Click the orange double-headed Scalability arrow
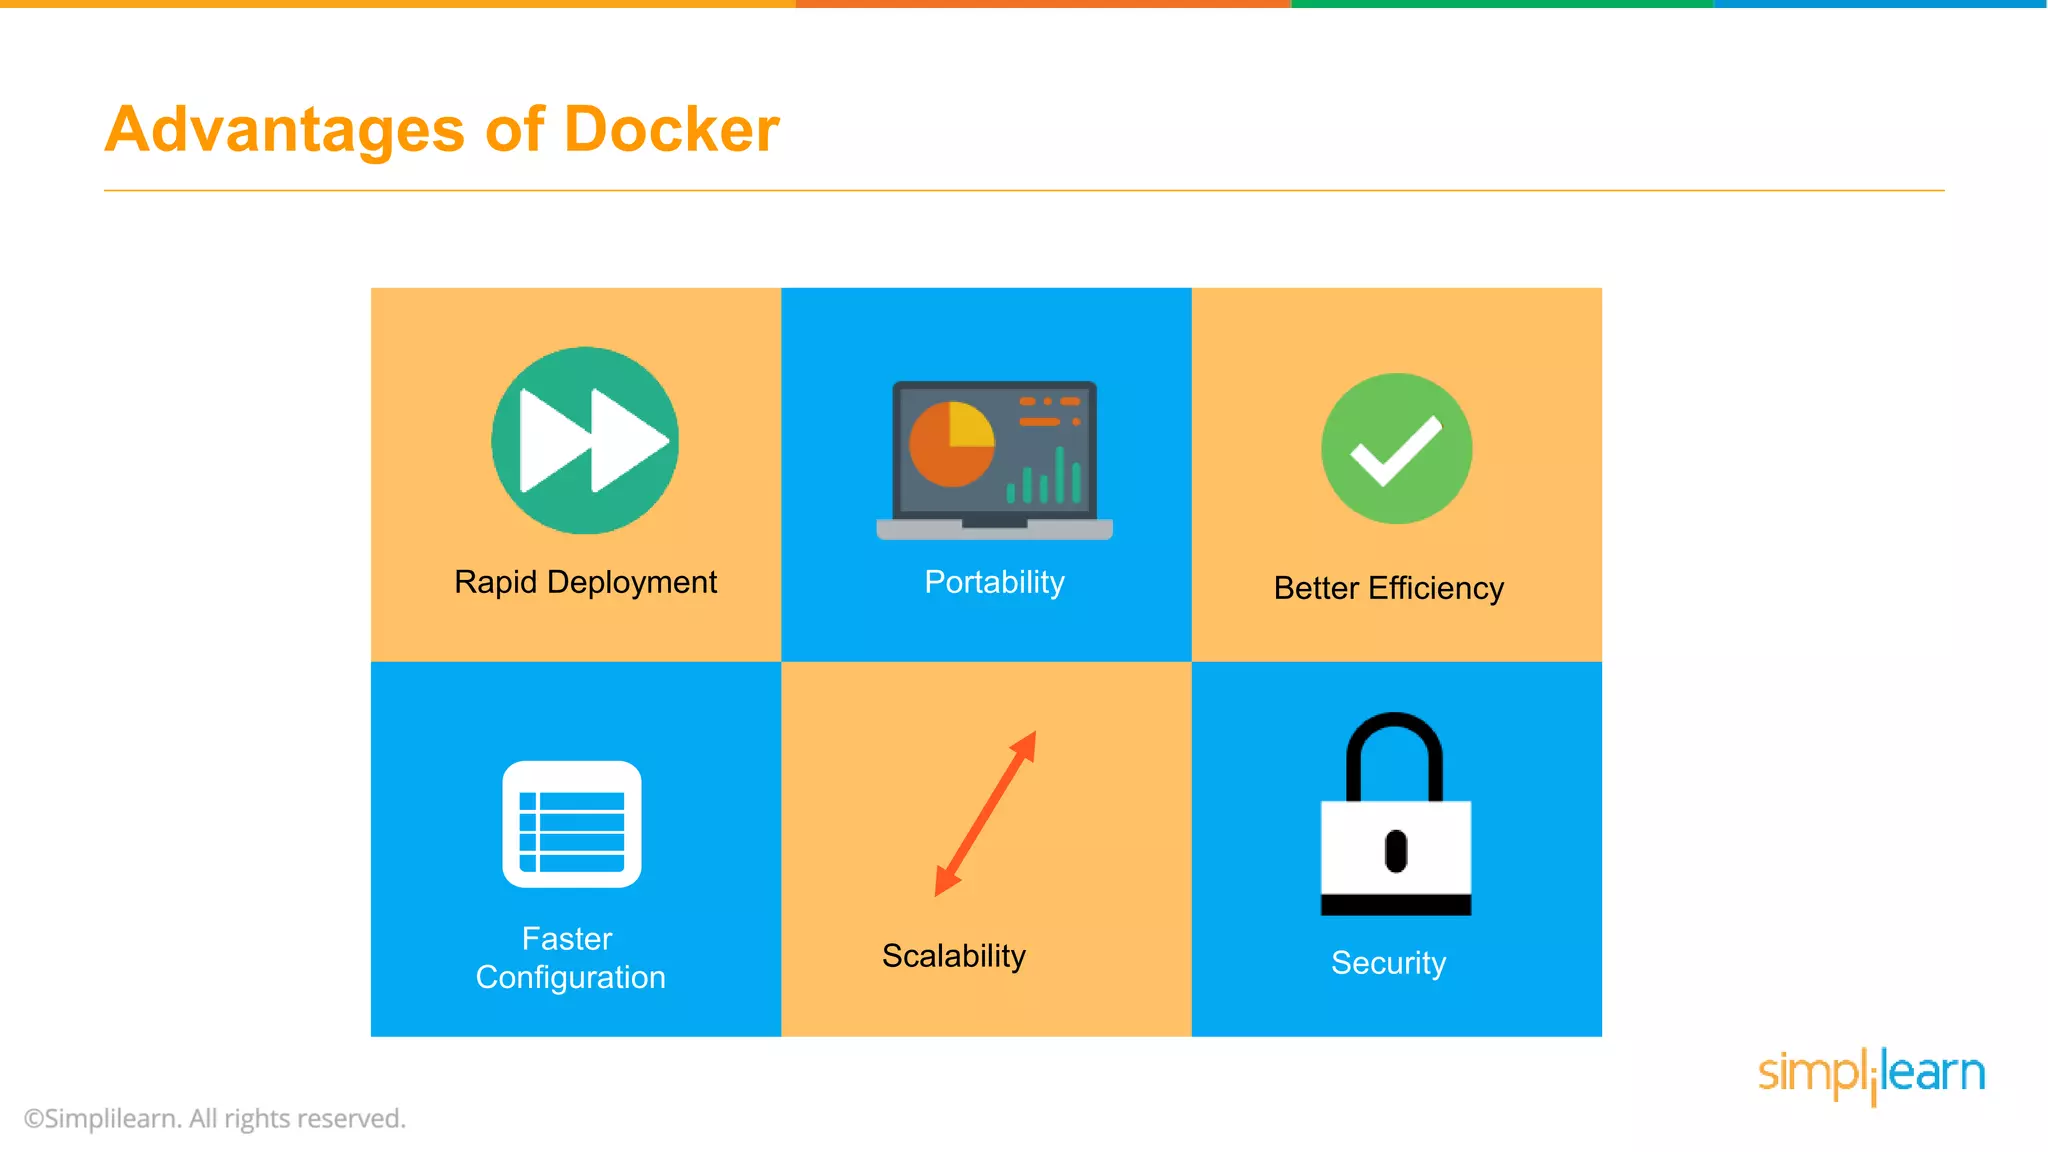The image size is (2048, 1152). [x=985, y=813]
